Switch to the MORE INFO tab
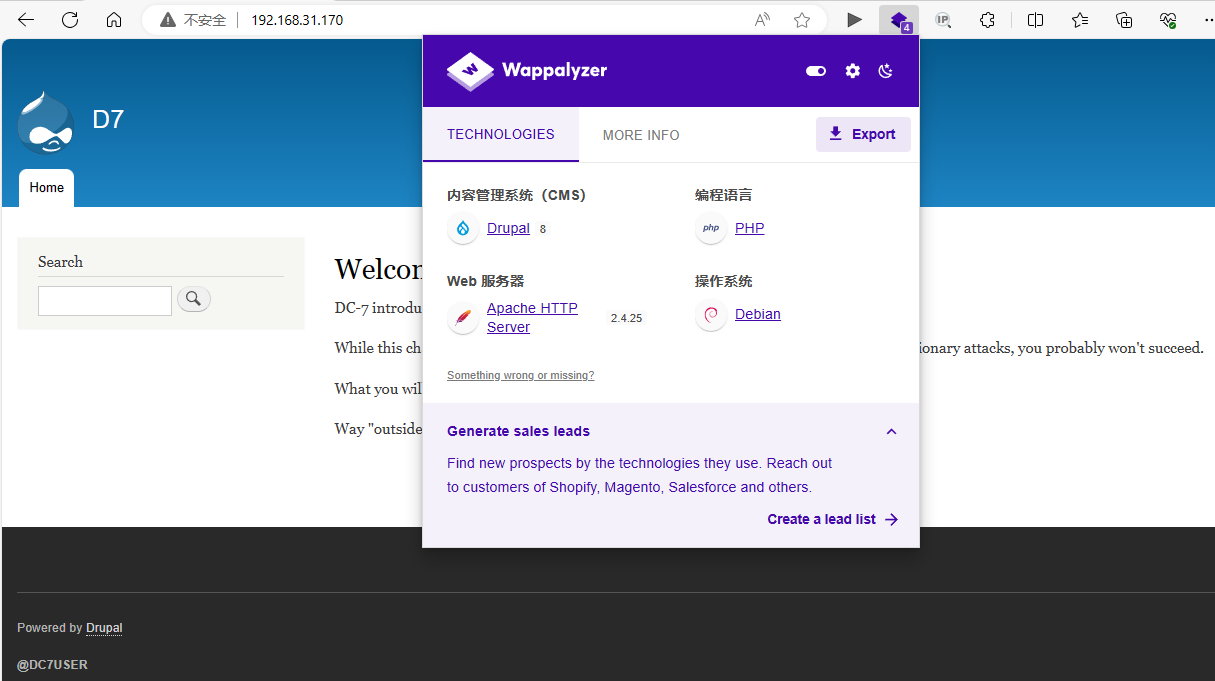The image size is (1215, 681). pos(641,135)
